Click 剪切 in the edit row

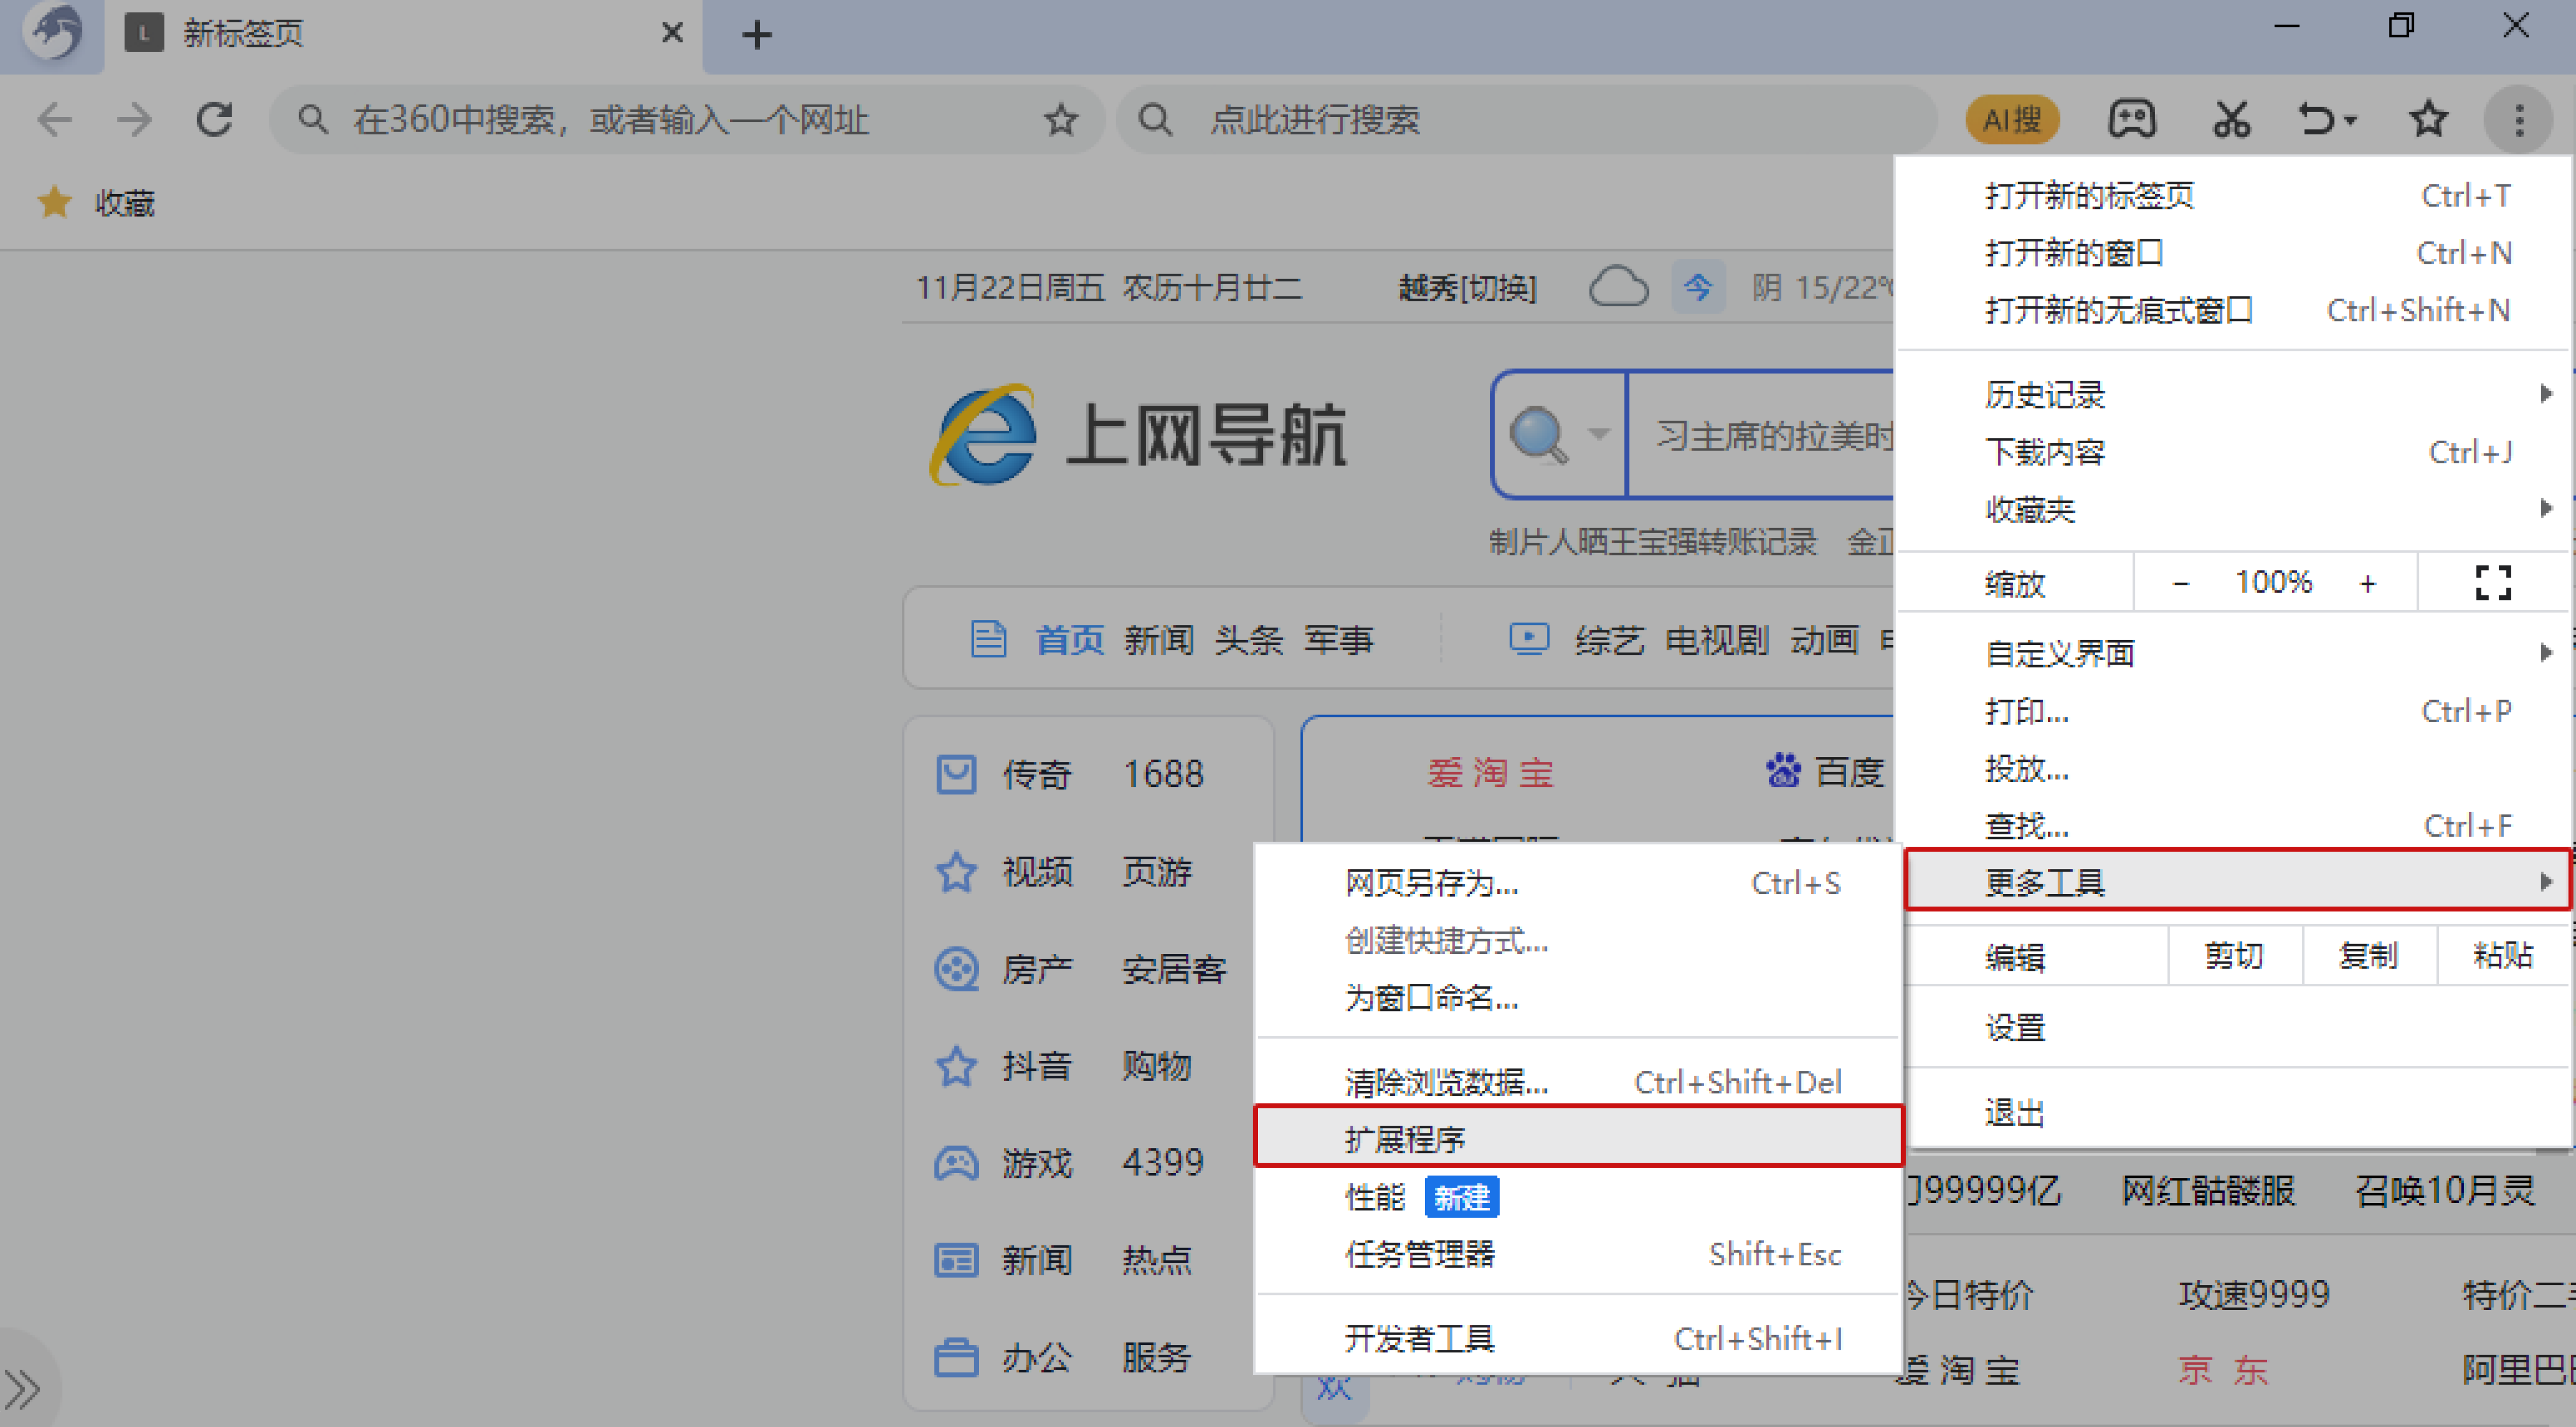2234,955
